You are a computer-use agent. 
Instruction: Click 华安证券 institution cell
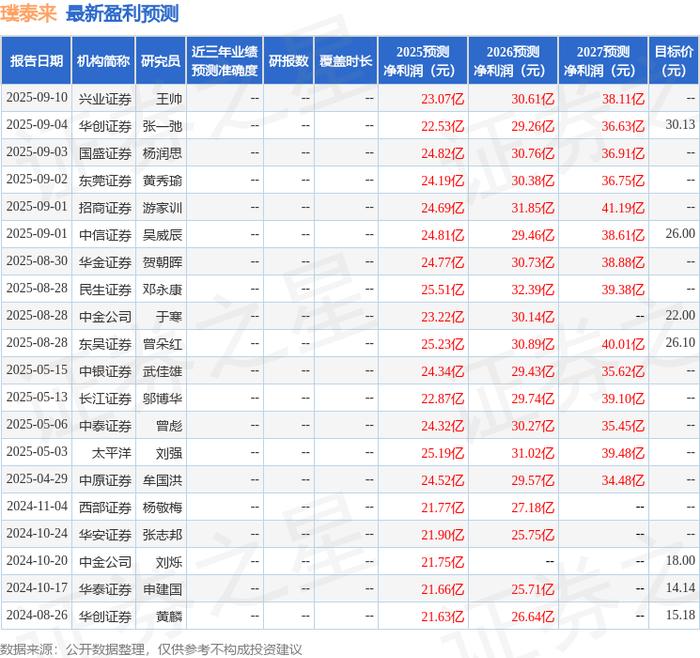(105, 534)
